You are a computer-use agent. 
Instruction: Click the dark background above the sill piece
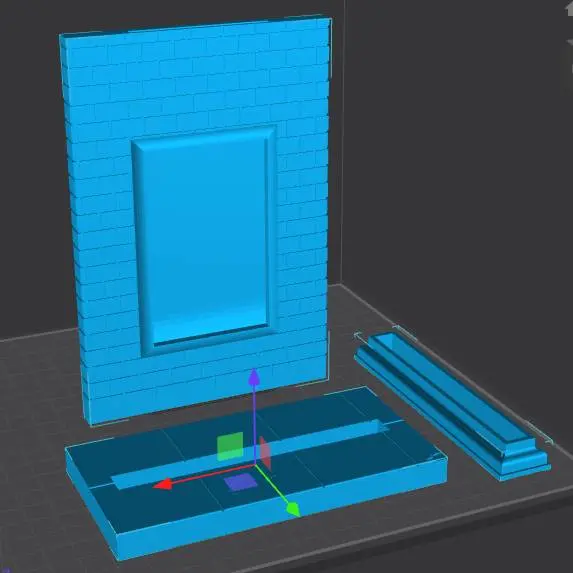457,183
